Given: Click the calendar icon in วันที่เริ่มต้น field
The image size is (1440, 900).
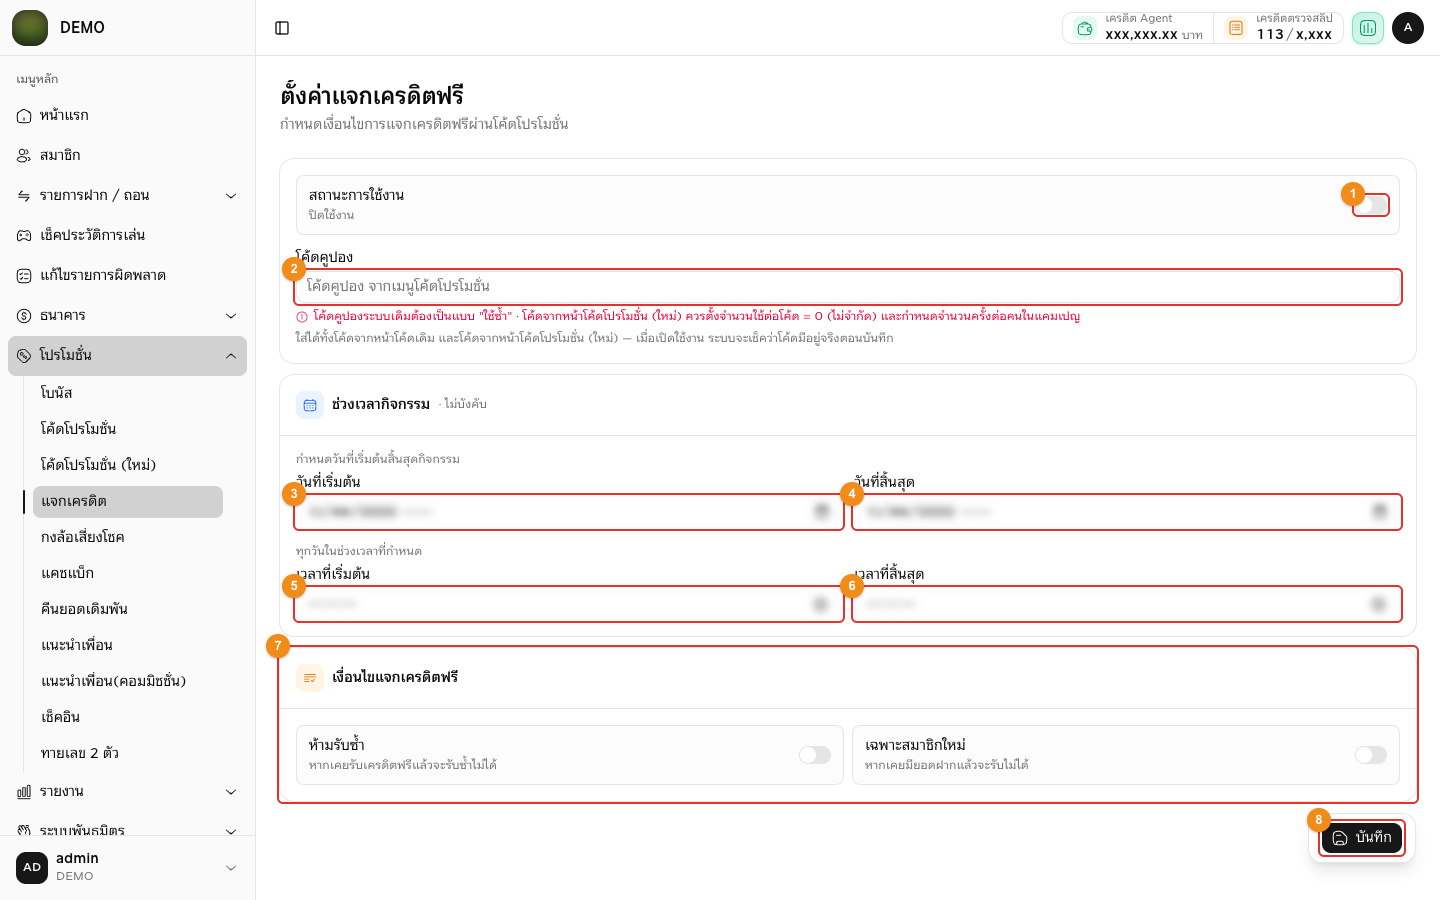Looking at the screenshot, I should click(x=821, y=512).
